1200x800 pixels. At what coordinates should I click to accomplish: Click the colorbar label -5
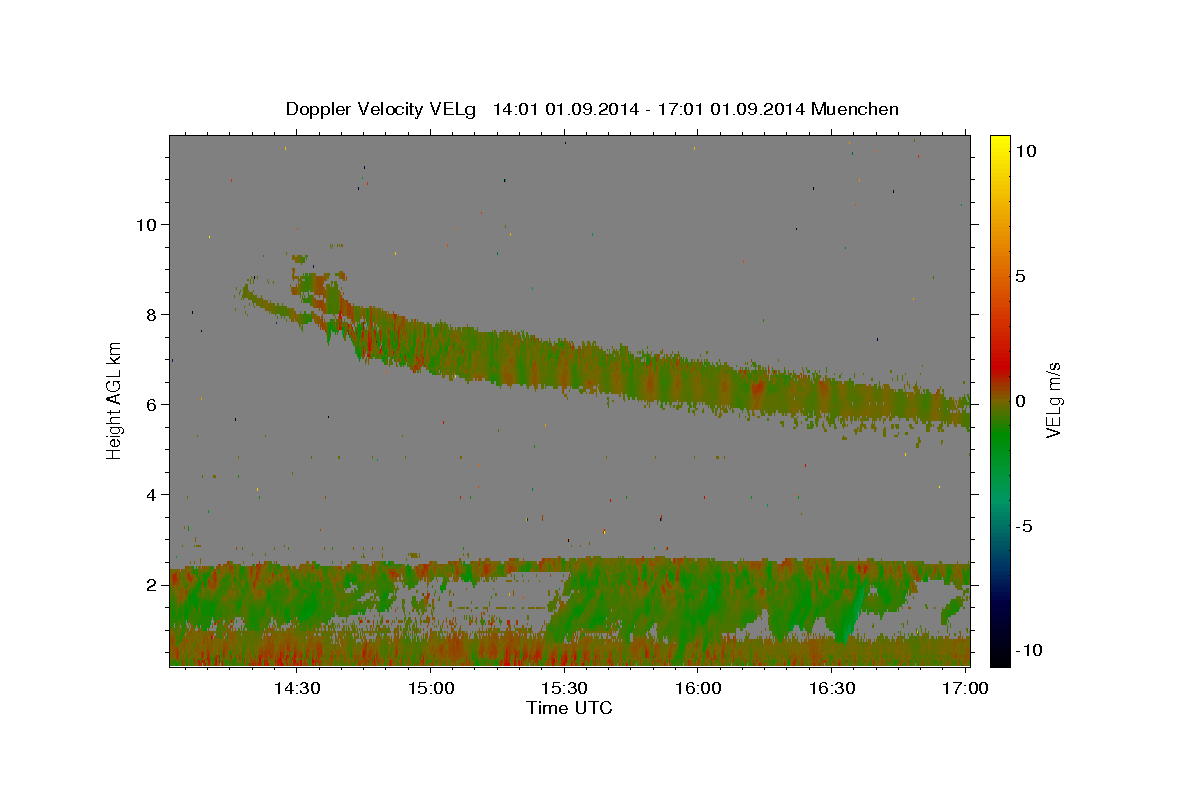coord(1024,526)
